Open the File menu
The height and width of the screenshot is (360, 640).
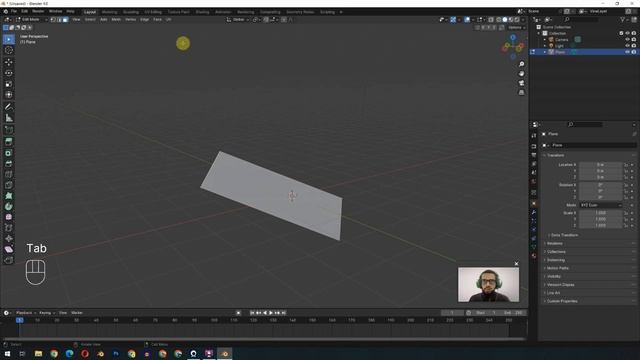coord(14,11)
